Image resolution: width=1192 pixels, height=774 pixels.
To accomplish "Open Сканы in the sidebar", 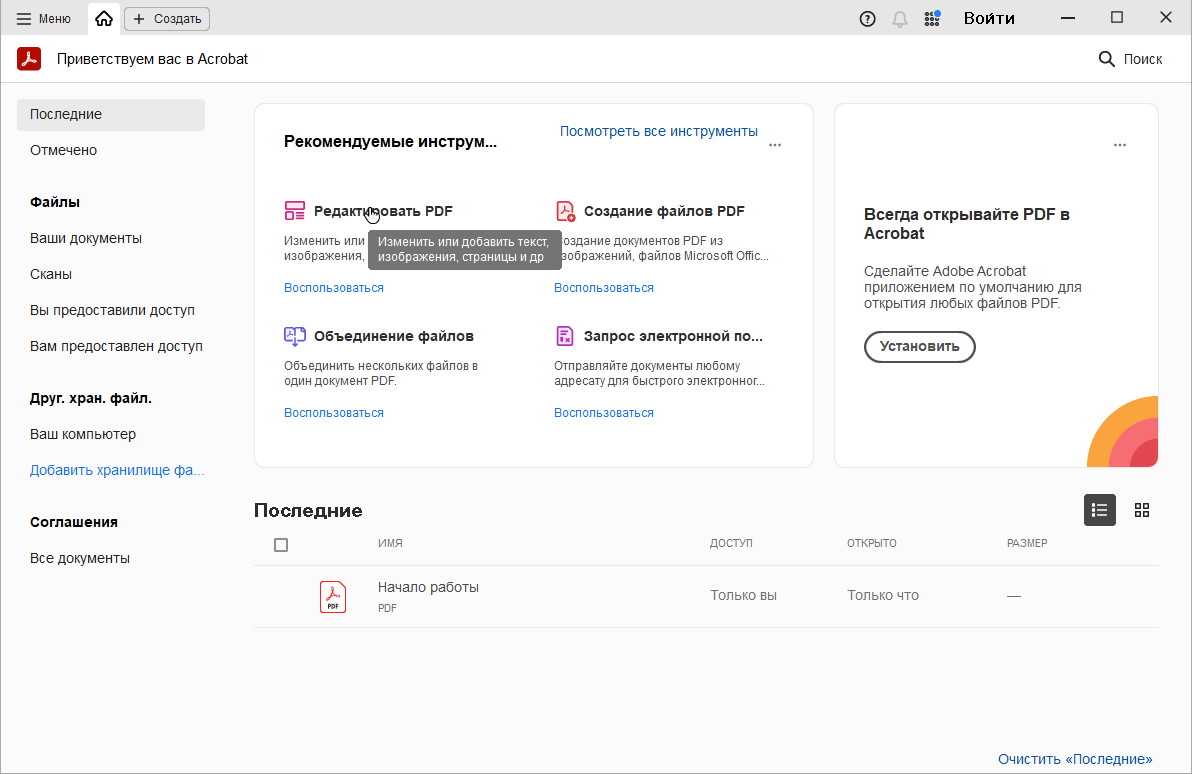I will pos(51,274).
